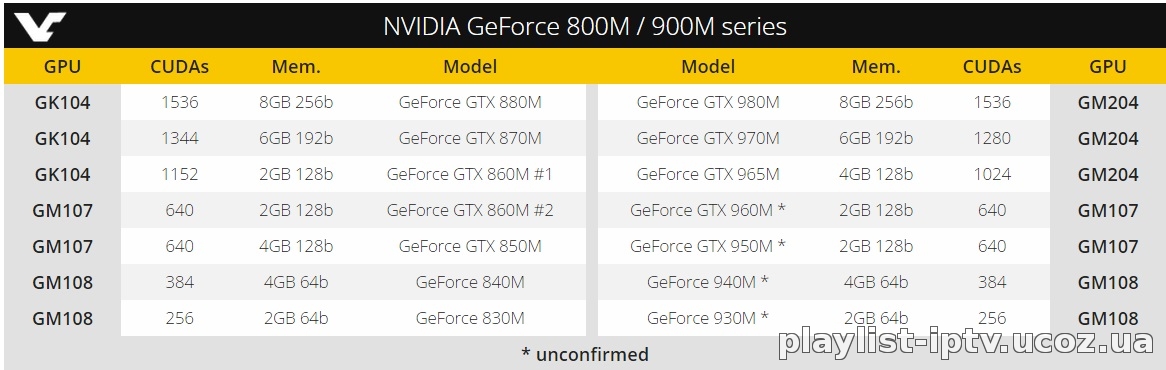Click the table title NVIDIA GeForce 800M / 900M series
The image size is (1166, 370).
click(584, 26)
